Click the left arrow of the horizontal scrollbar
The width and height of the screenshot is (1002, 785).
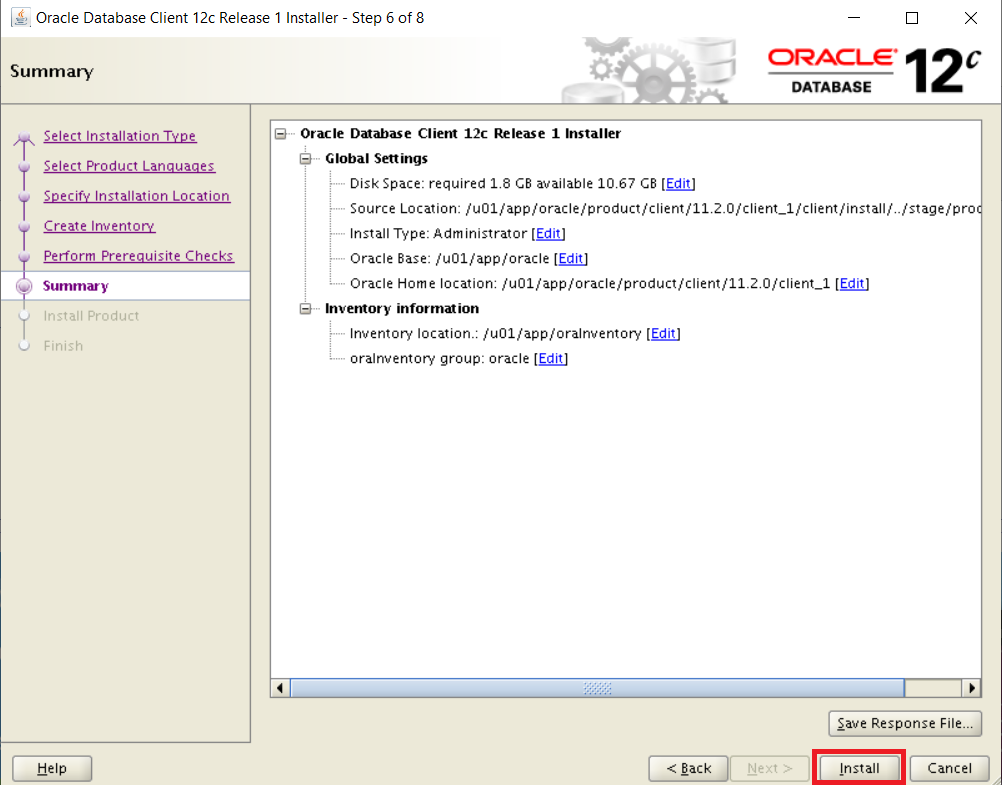click(x=280, y=688)
